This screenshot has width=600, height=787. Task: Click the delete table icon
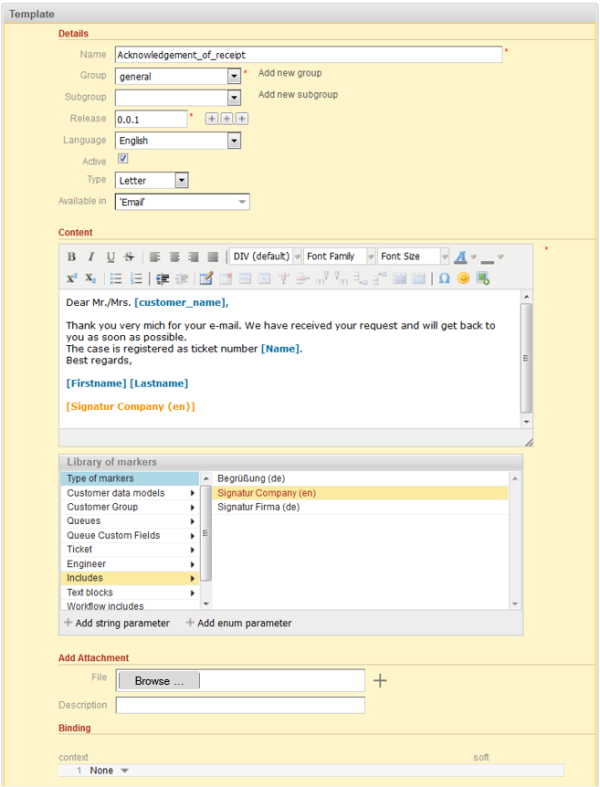click(225, 278)
